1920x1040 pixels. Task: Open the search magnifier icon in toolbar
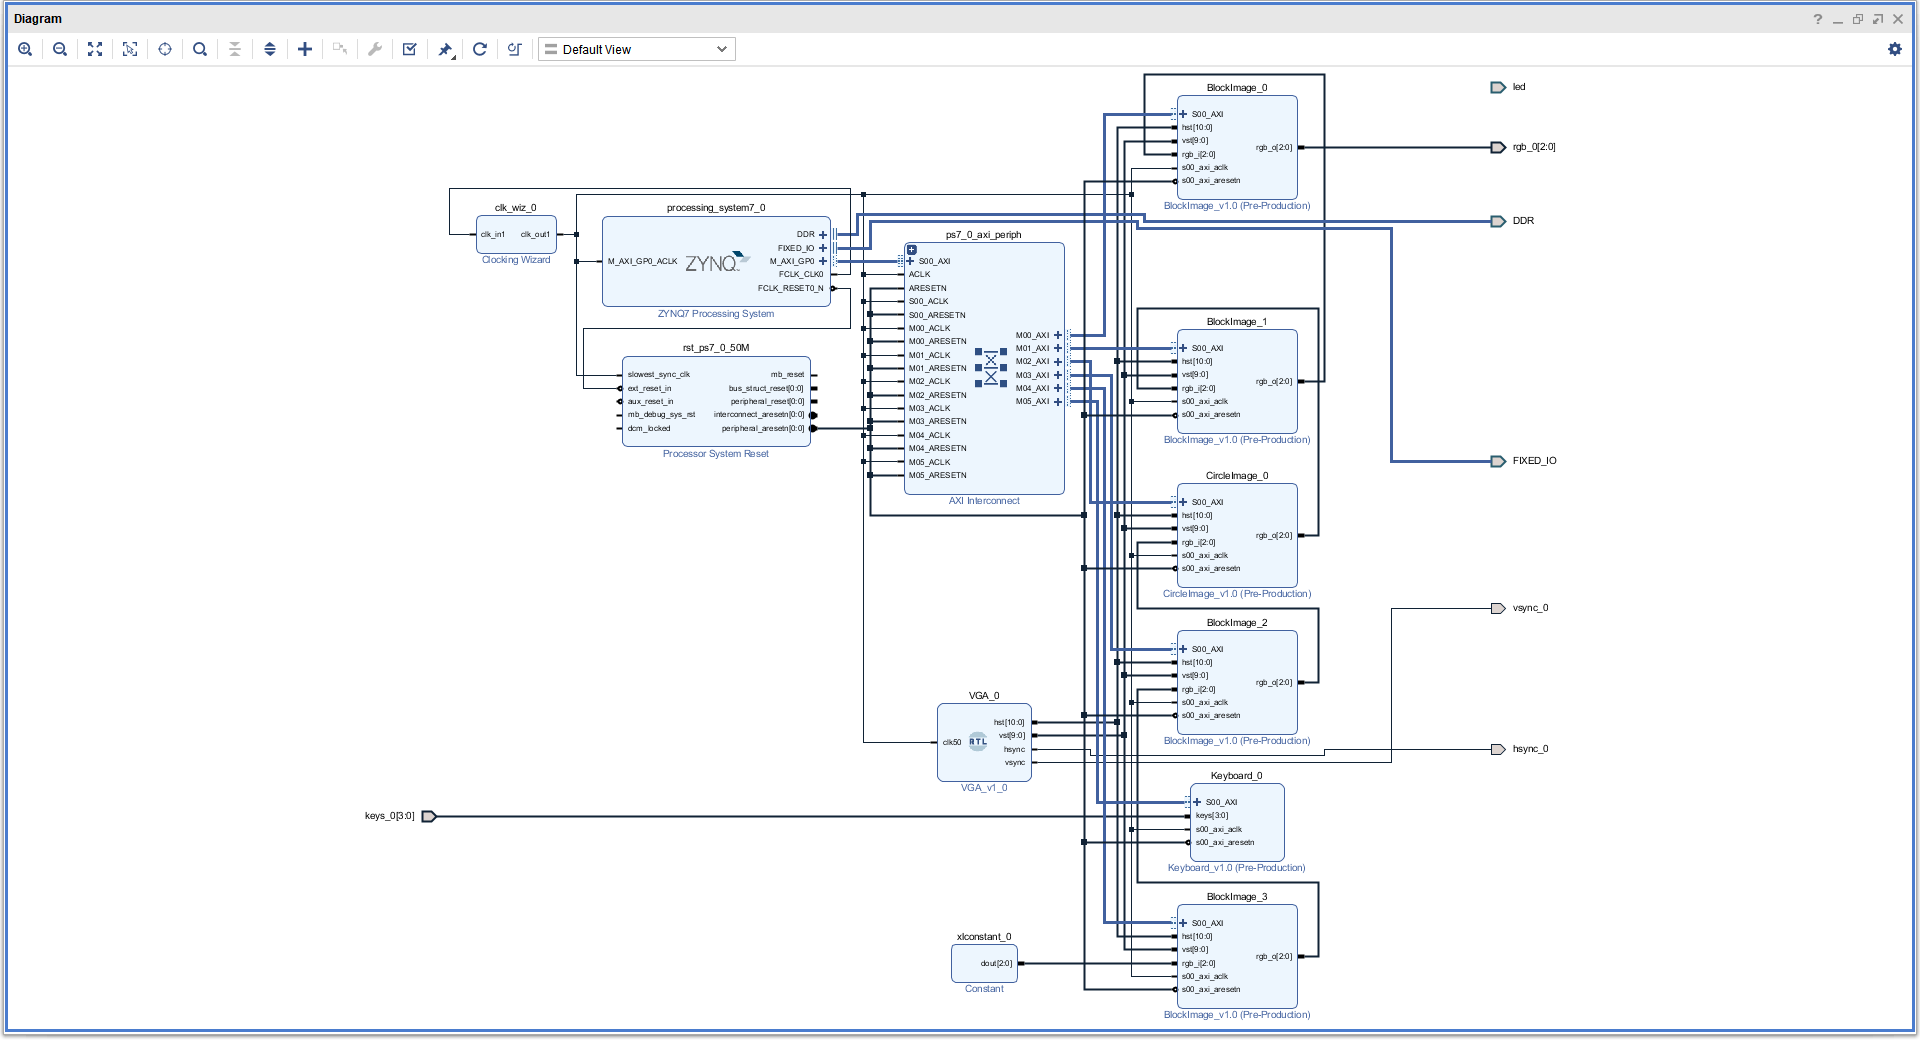click(x=200, y=49)
